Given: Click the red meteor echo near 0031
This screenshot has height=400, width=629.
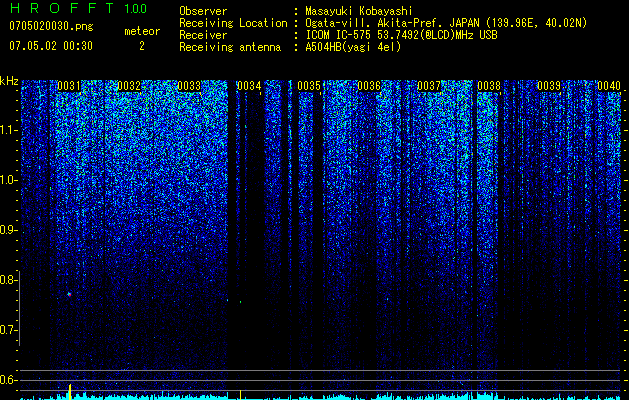Looking at the screenshot, I should coord(69,294).
